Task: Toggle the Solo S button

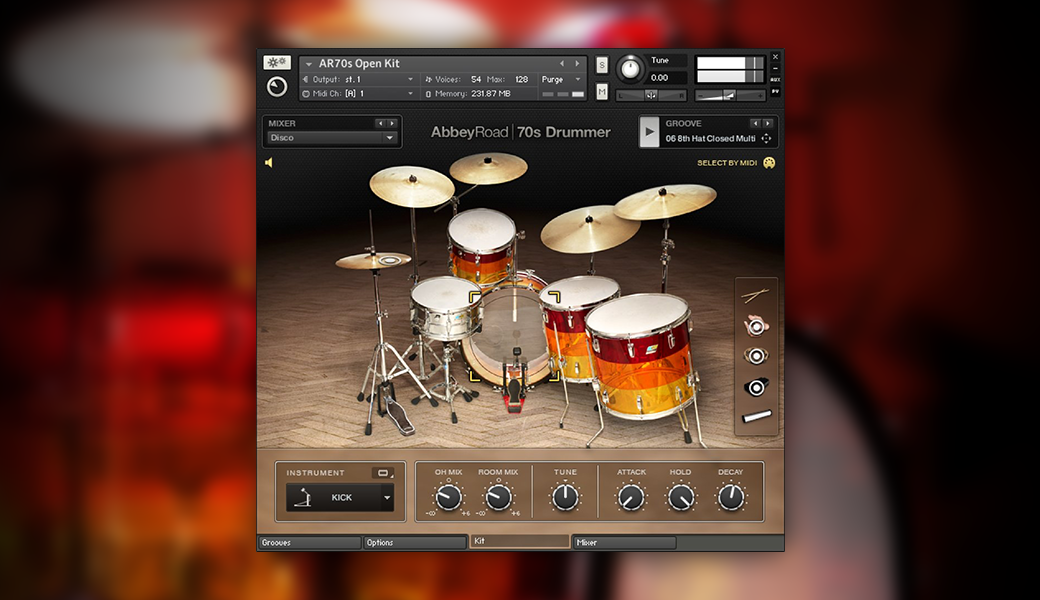Action: 602,65
